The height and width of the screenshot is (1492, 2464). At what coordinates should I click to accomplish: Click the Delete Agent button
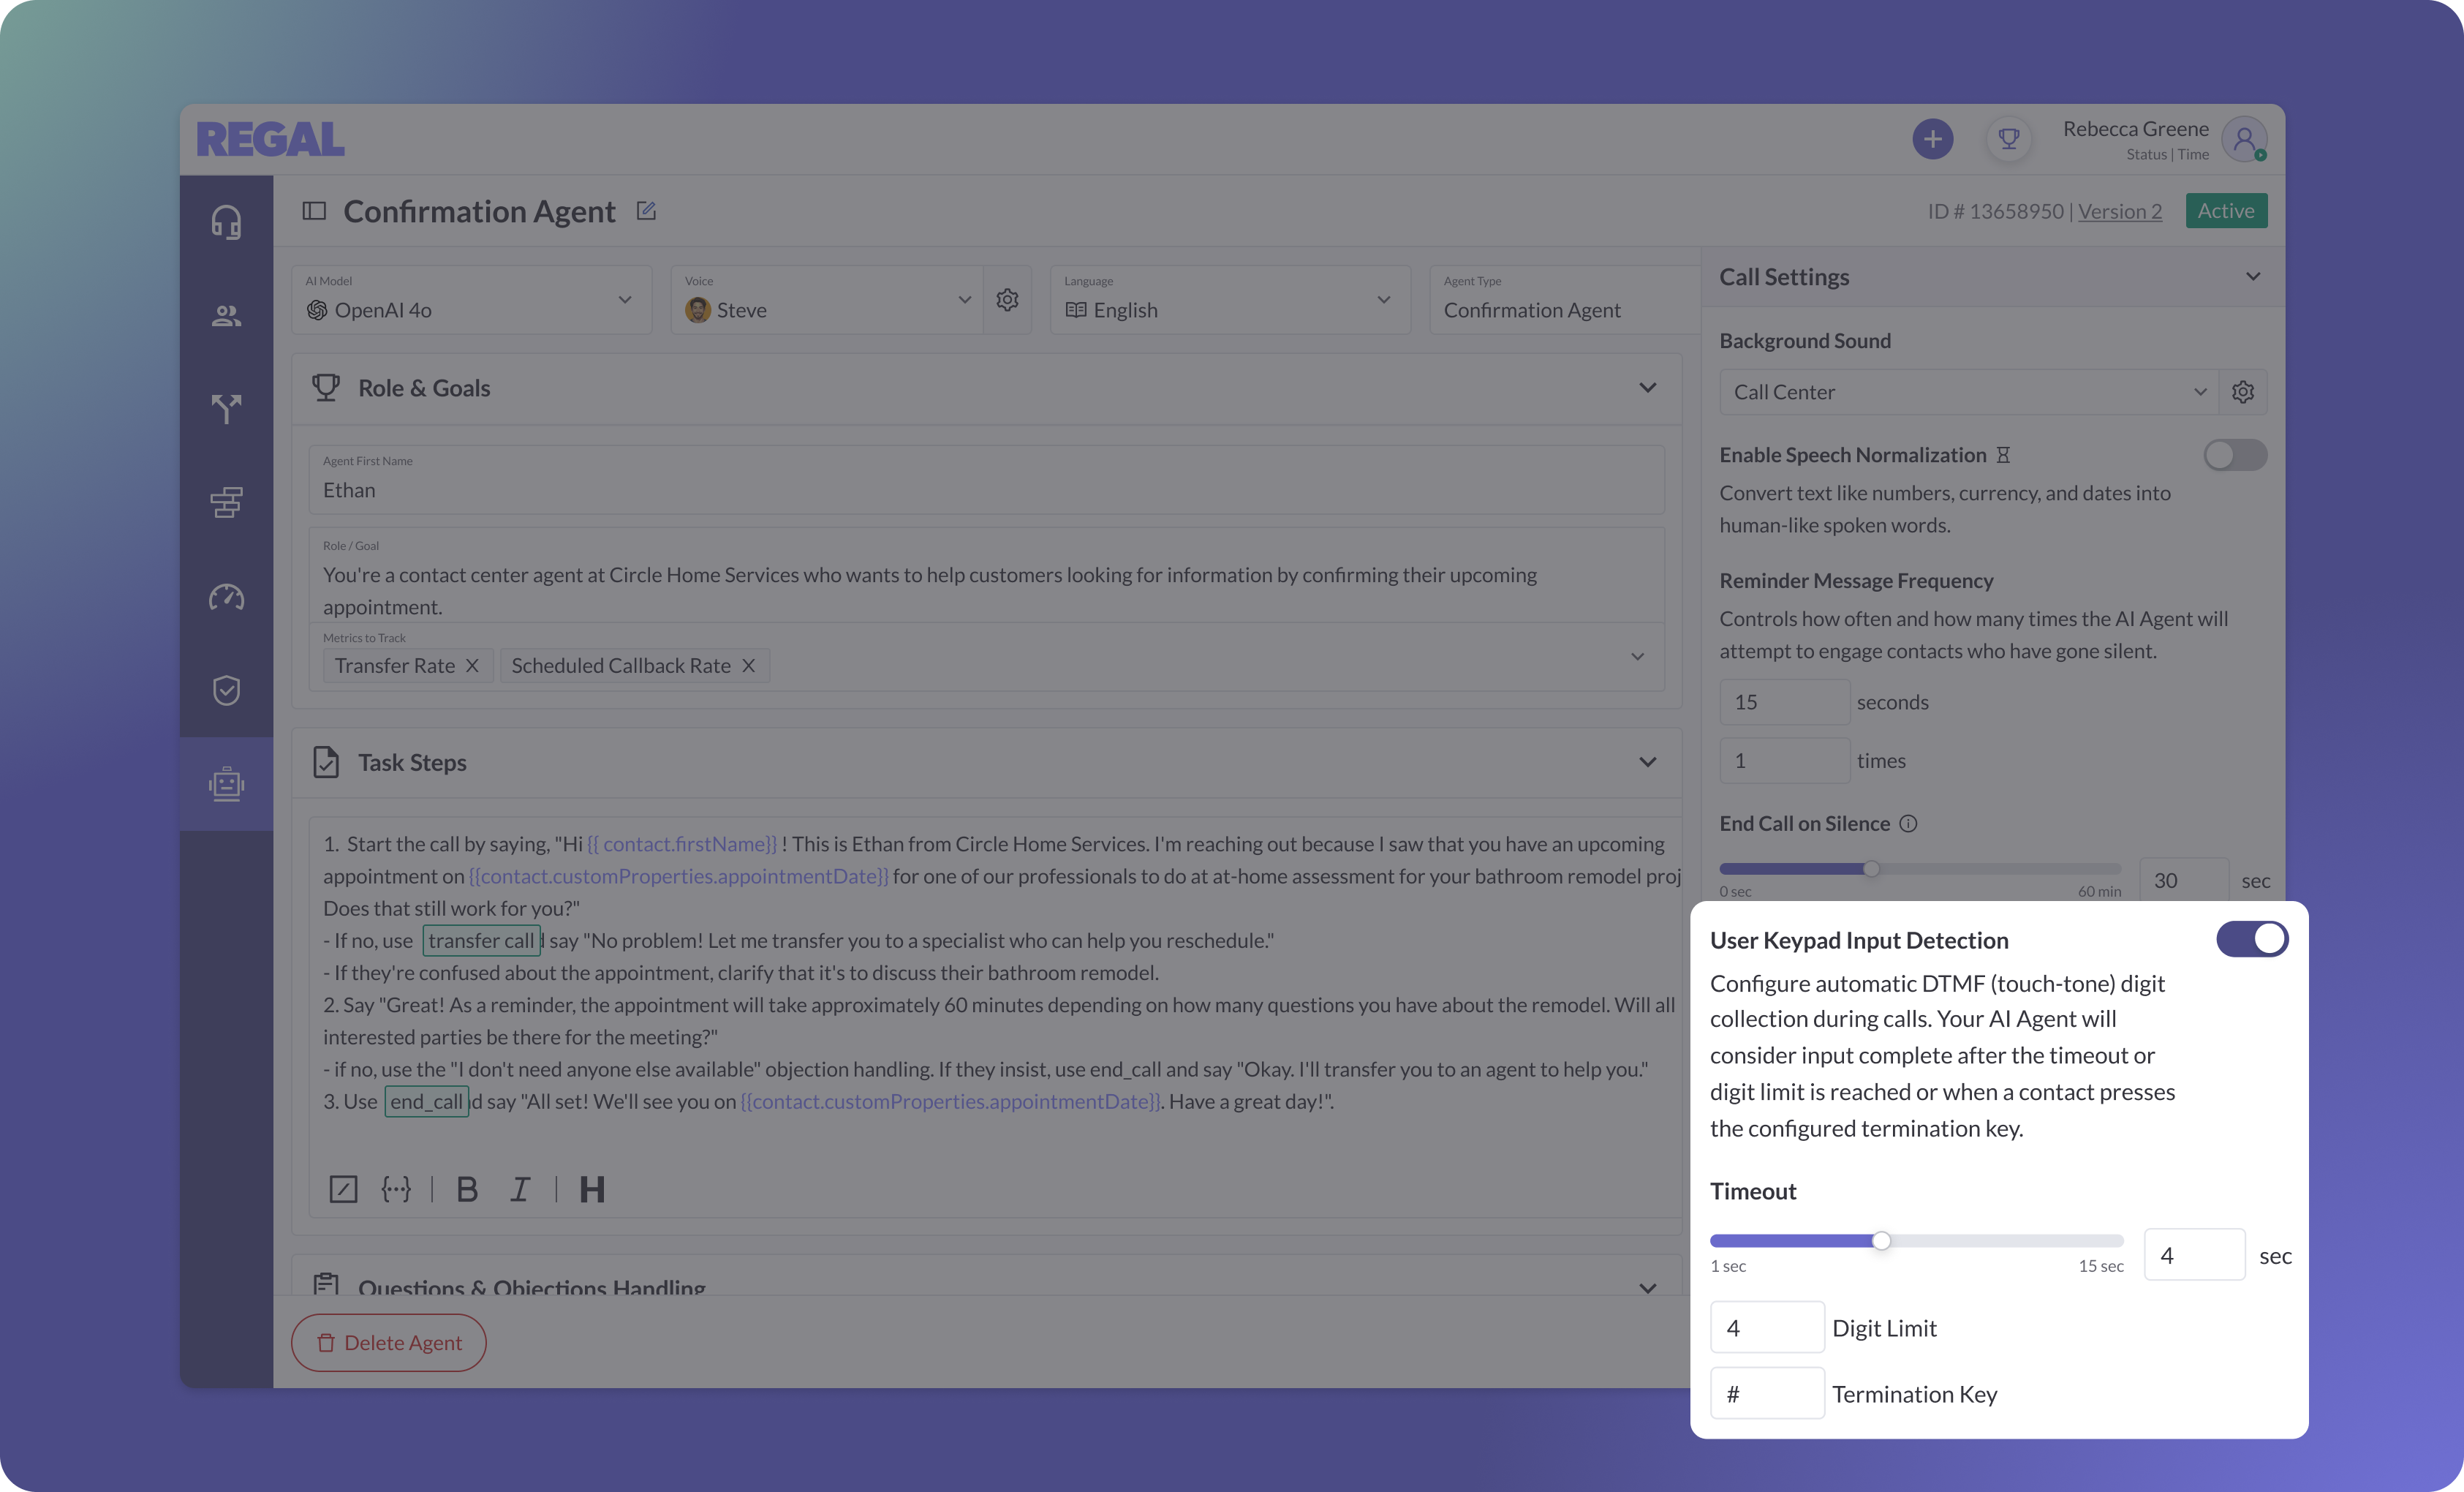click(389, 1342)
